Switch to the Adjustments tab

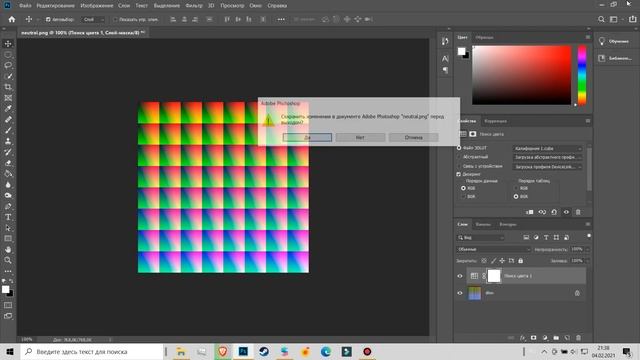click(x=496, y=121)
